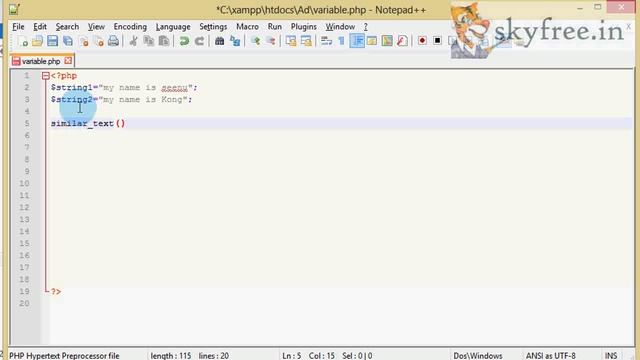Create a new file with the New icon
The width and height of the screenshot is (640, 360).
click(x=22, y=41)
